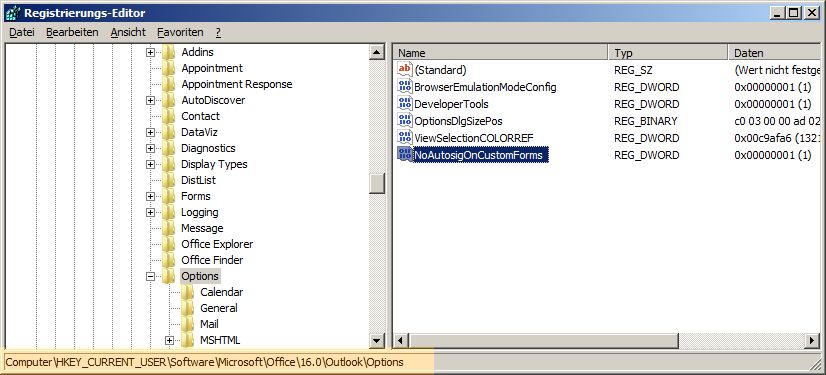Select the BrowserEmulationModeConfig value name
826x375 pixels.
[485, 86]
